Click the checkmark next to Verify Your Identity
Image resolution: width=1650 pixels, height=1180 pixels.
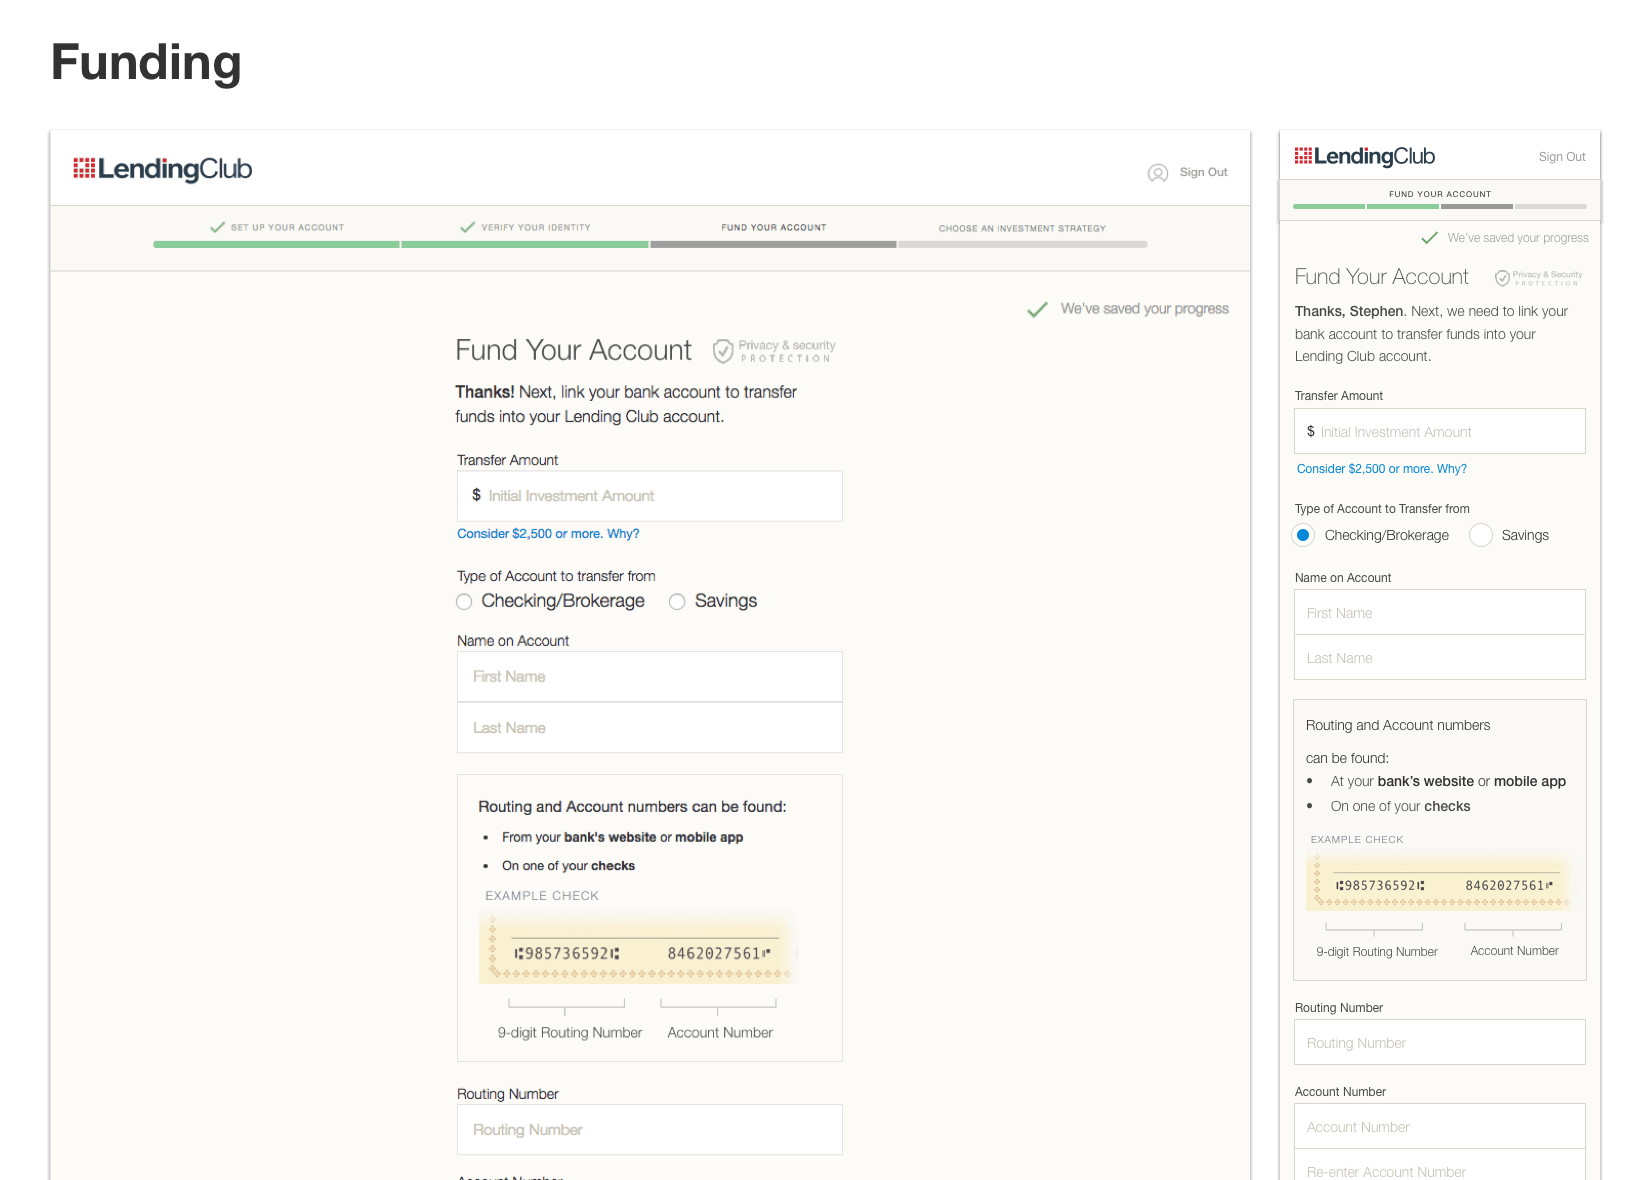pos(467,227)
